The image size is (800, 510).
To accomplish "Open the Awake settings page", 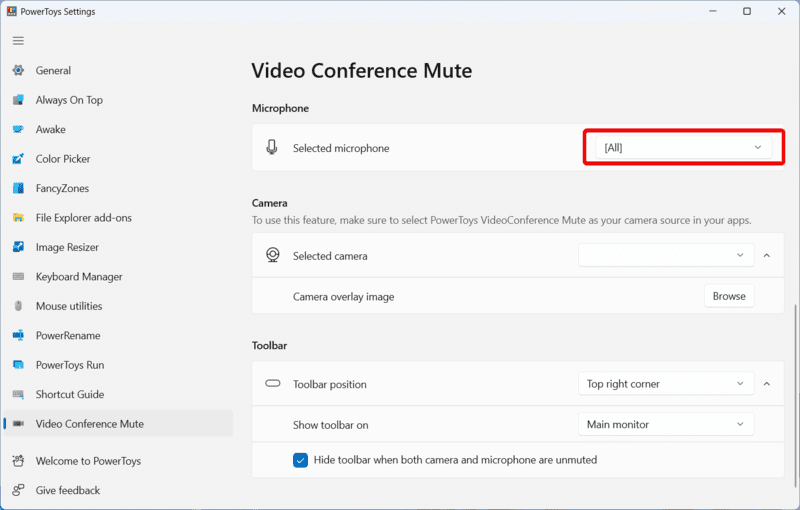I will pyautogui.click(x=118, y=130).
